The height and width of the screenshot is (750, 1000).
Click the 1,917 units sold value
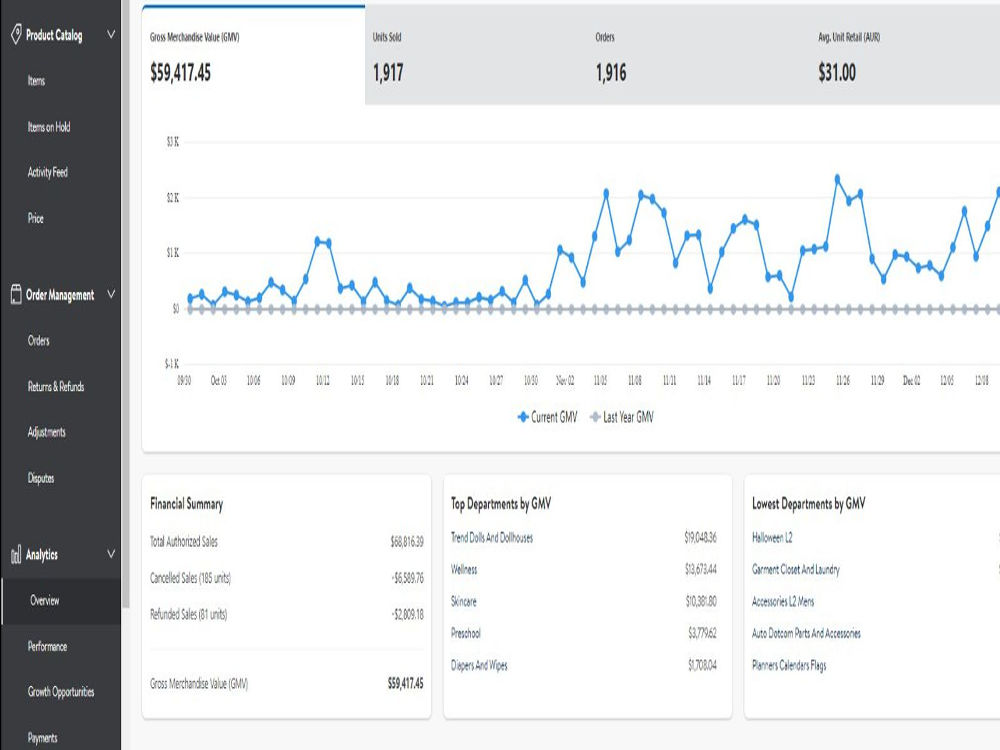click(x=388, y=73)
